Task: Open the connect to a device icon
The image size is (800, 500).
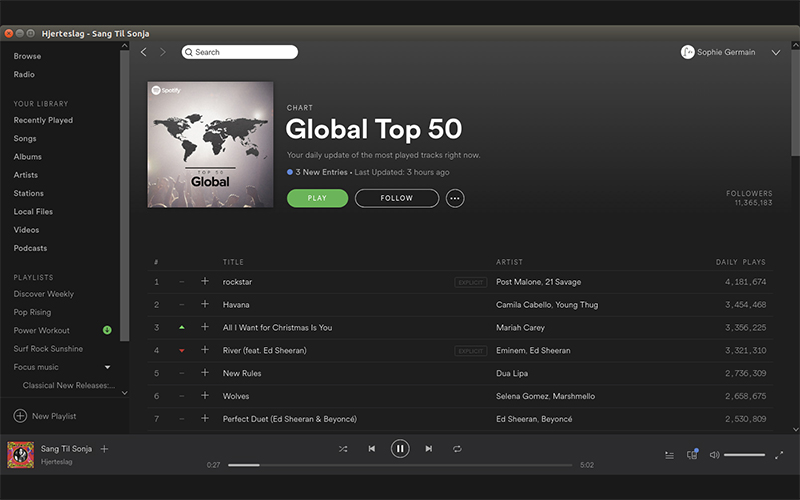Action: coord(692,454)
